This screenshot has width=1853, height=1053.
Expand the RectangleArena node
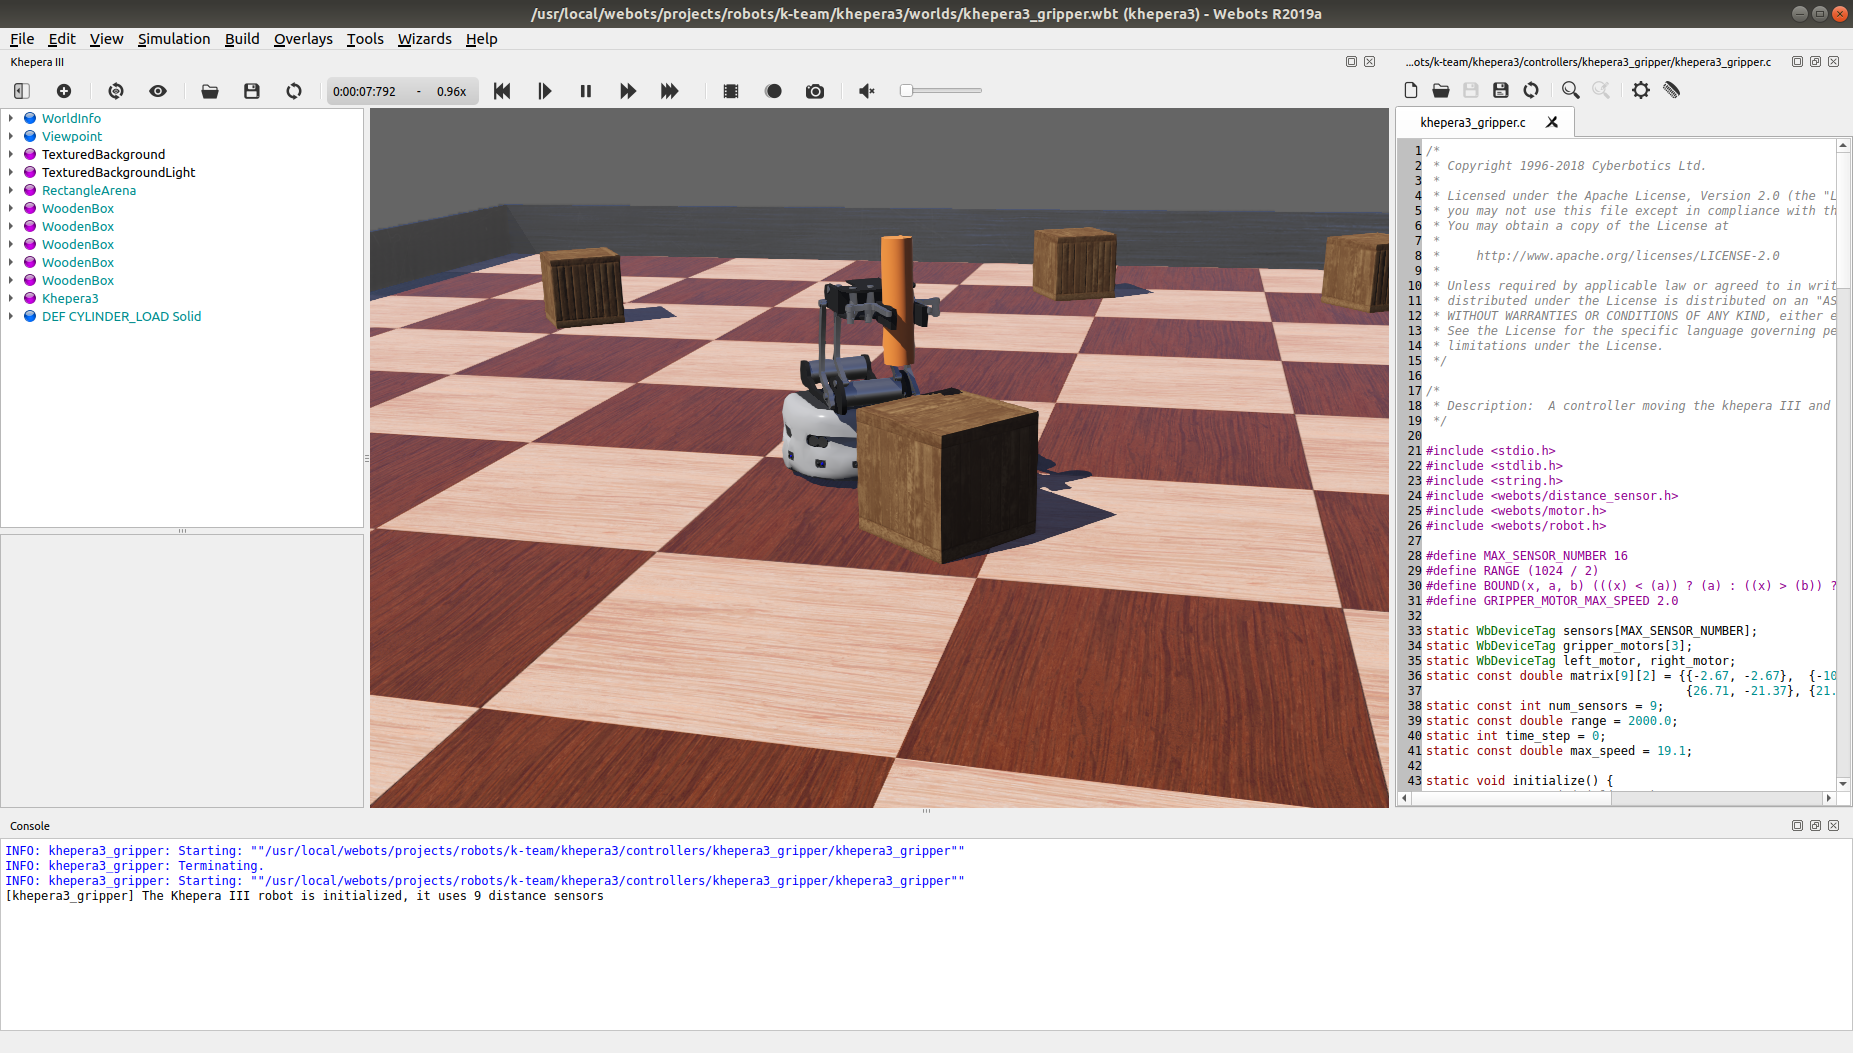pyautogui.click(x=12, y=190)
